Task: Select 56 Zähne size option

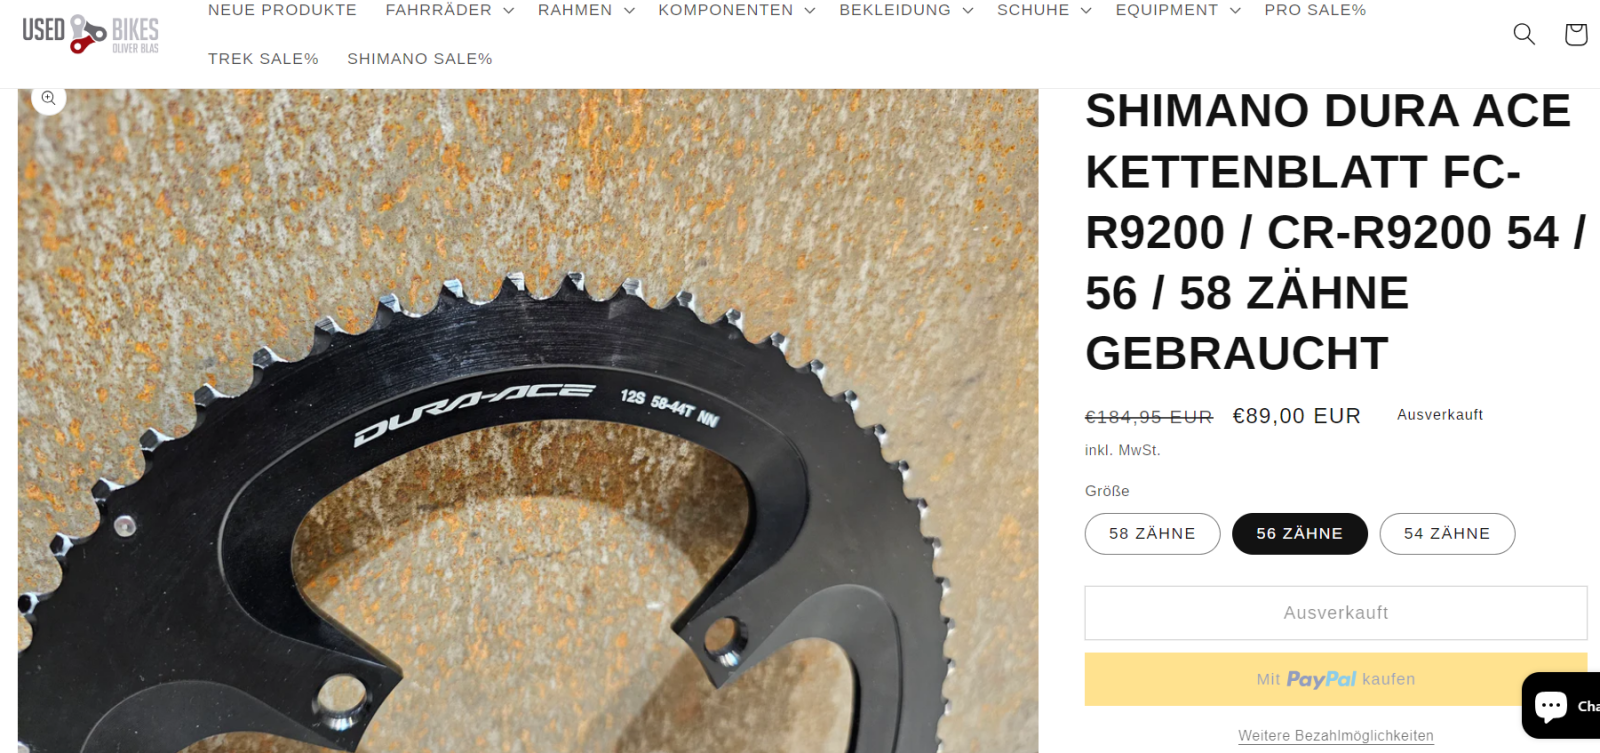Action: tap(1300, 534)
